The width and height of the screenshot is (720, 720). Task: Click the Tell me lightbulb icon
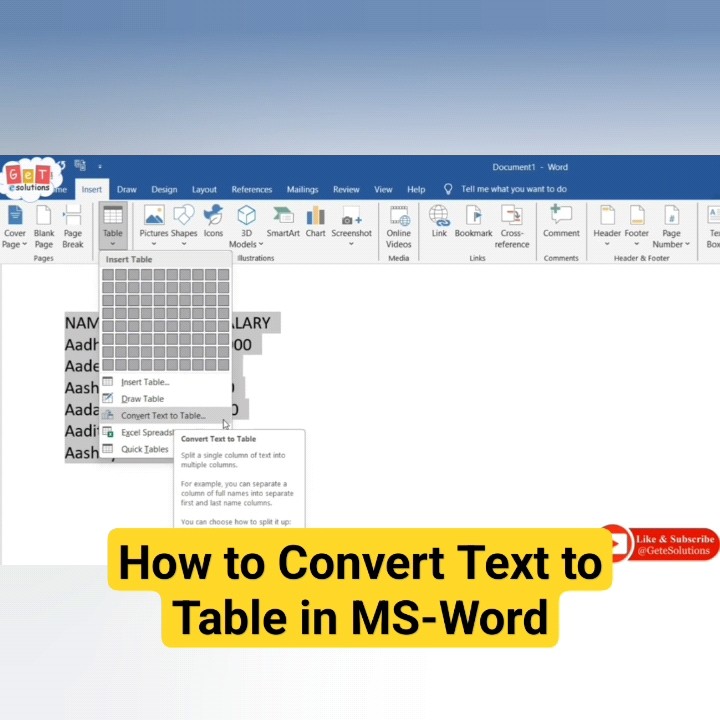pyautogui.click(x=448, y=189)
